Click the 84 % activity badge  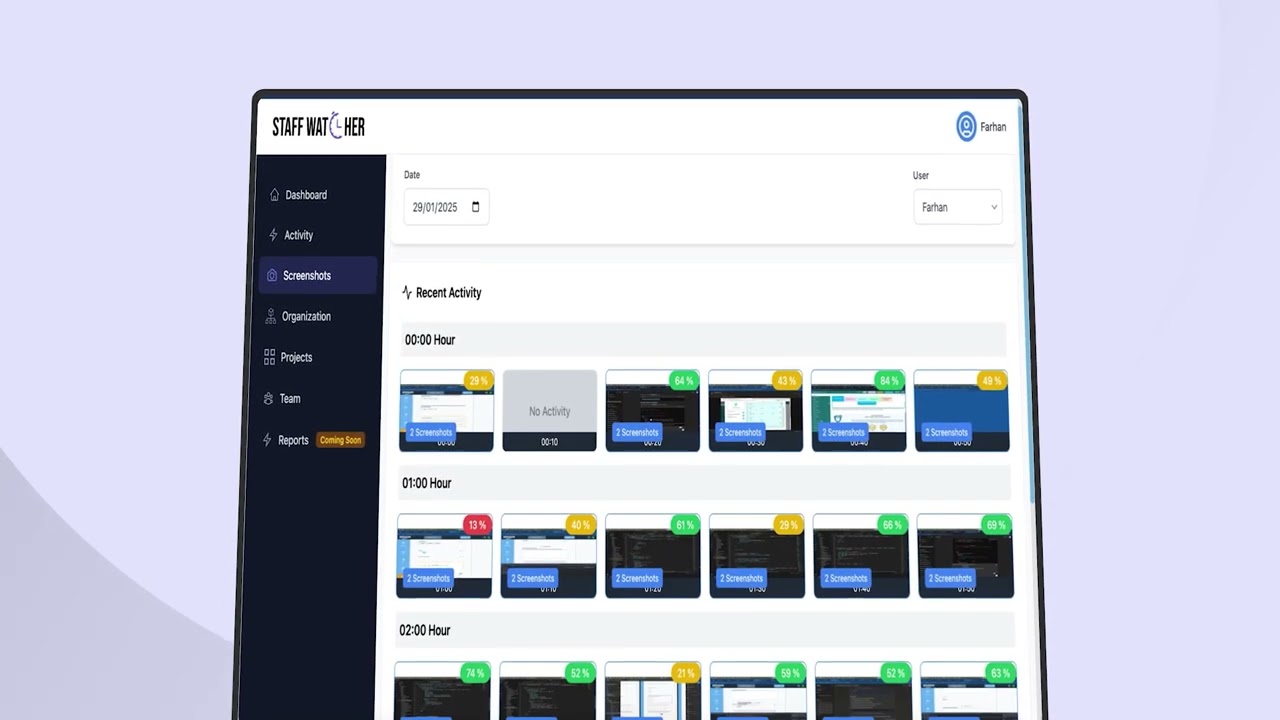pos(888,380)
